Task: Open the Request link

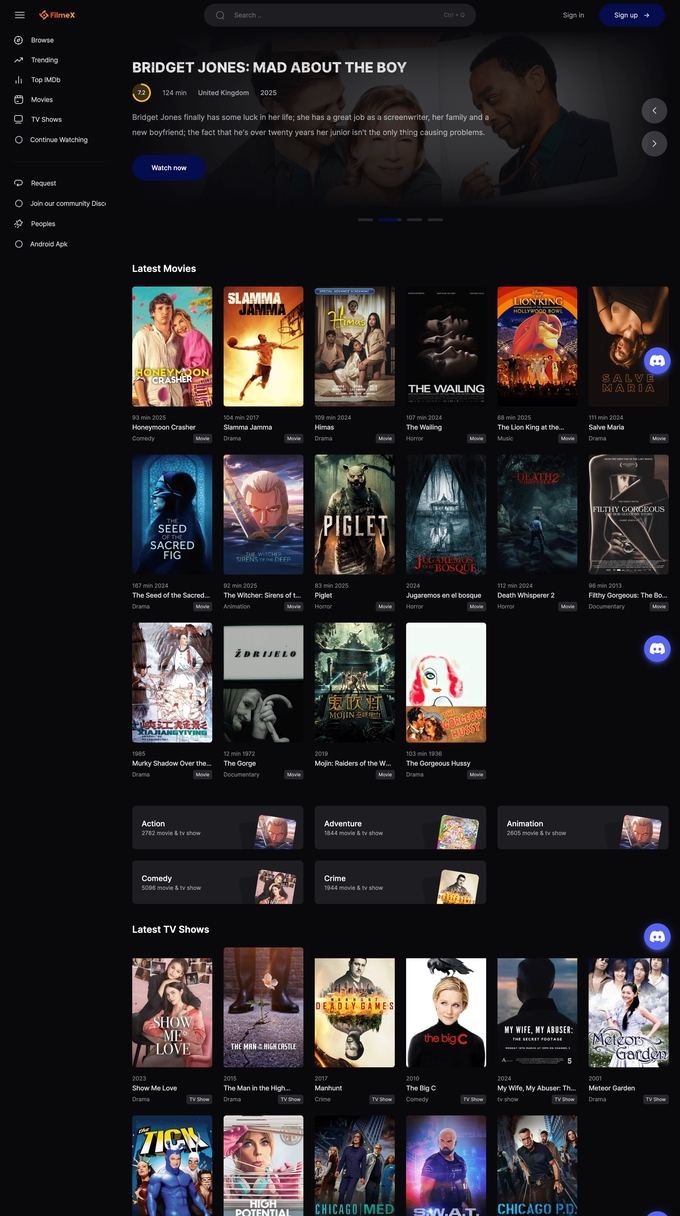Action: 43,183
